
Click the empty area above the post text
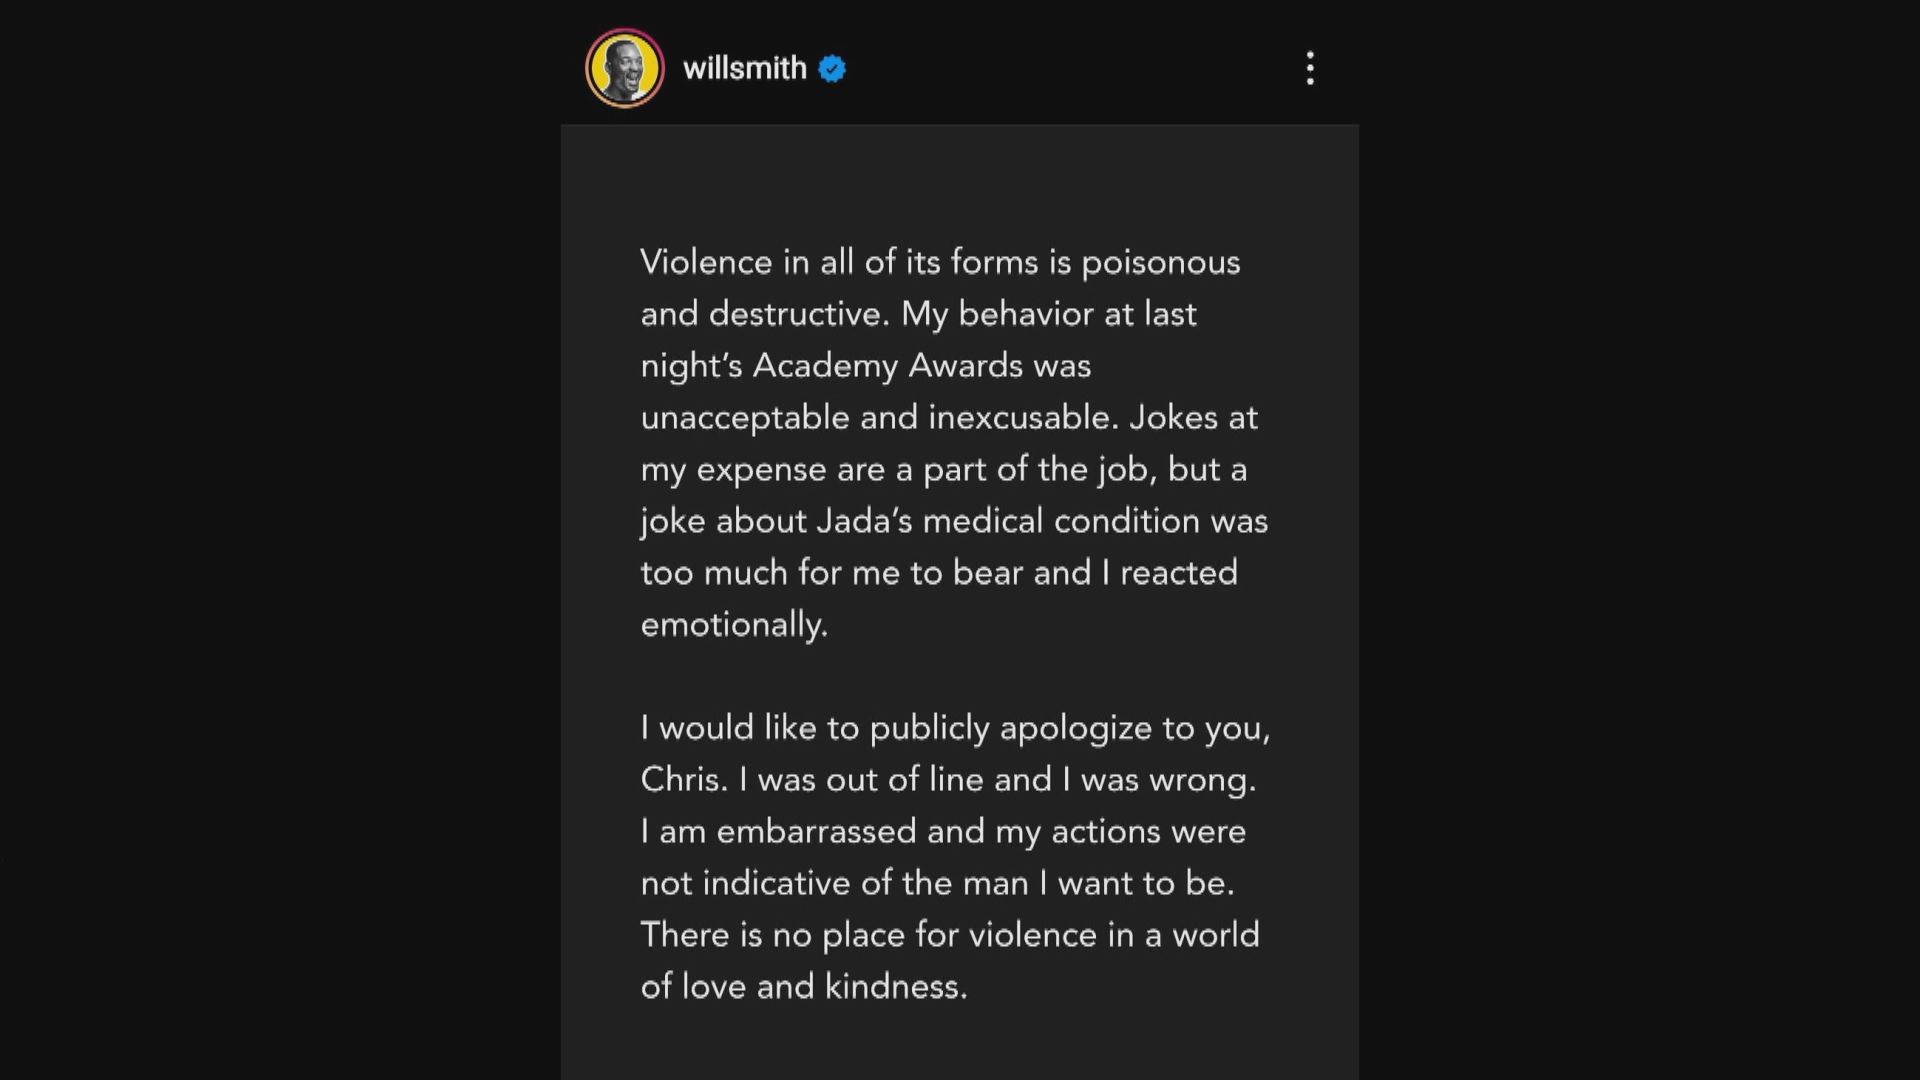tap(958, 180)
